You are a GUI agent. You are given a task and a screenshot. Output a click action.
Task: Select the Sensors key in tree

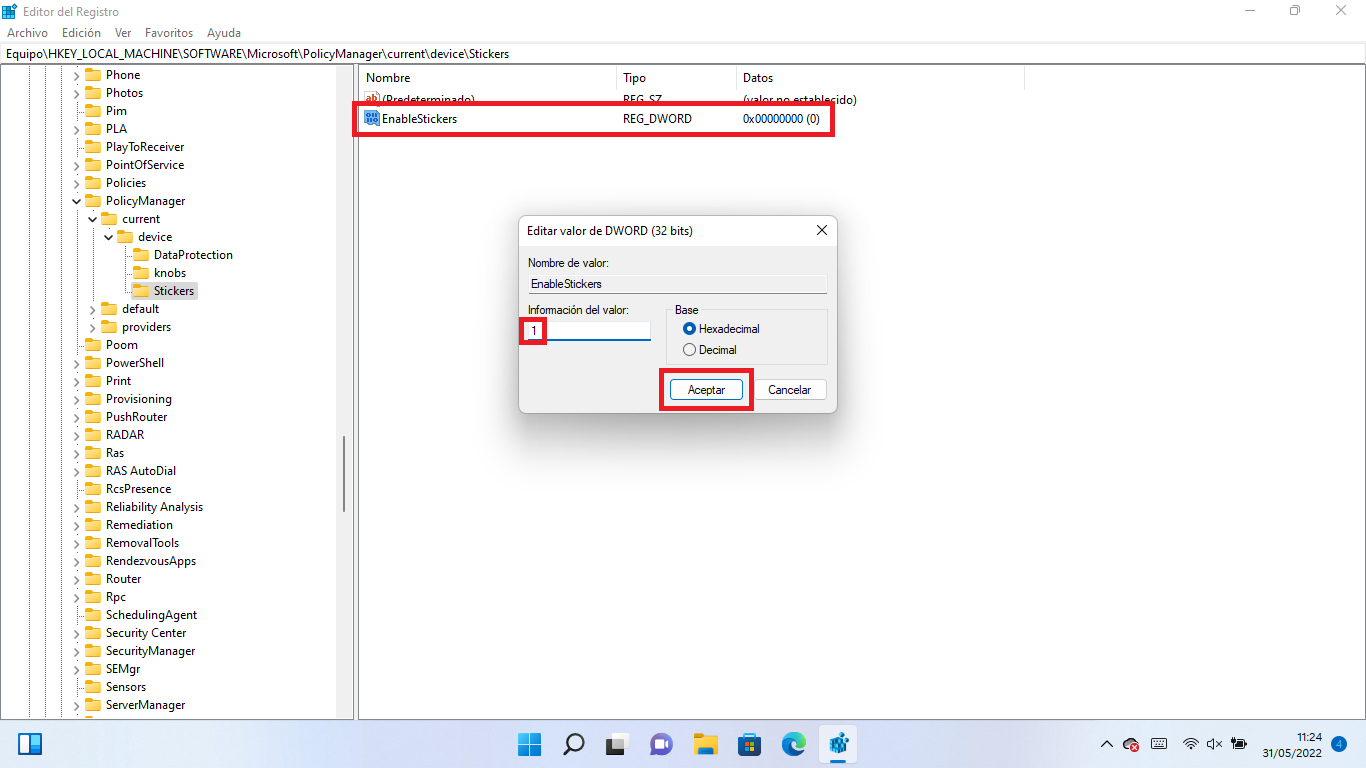(x=126, y=687)
